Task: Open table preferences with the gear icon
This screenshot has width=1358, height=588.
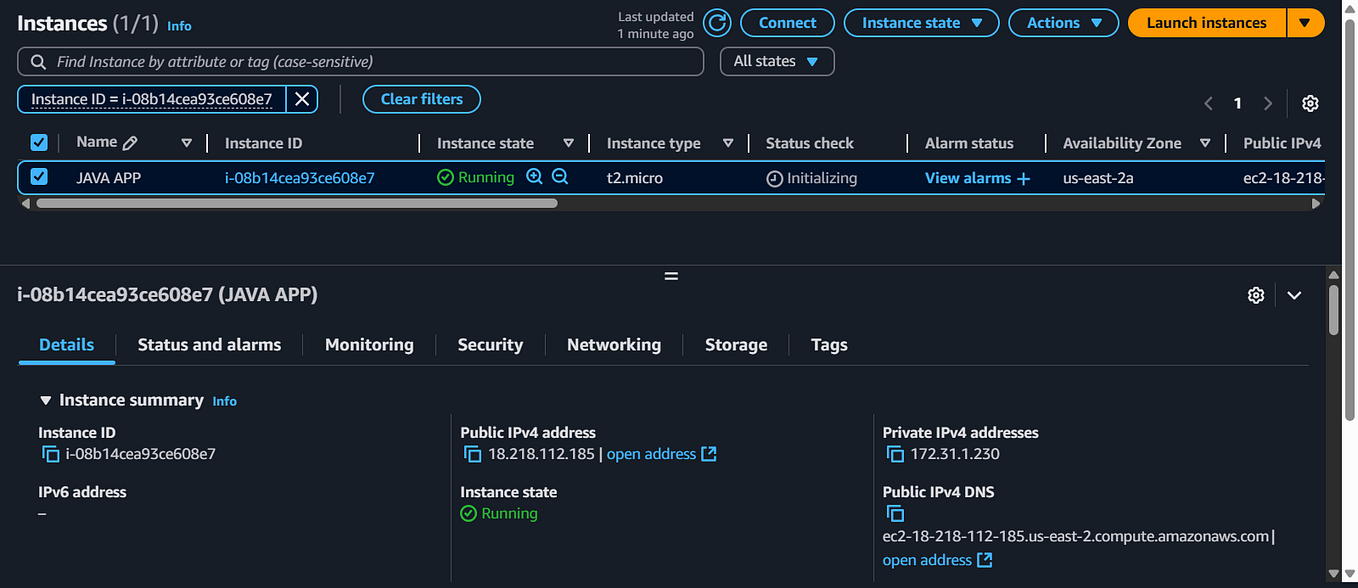Action: coord(1310,103)
